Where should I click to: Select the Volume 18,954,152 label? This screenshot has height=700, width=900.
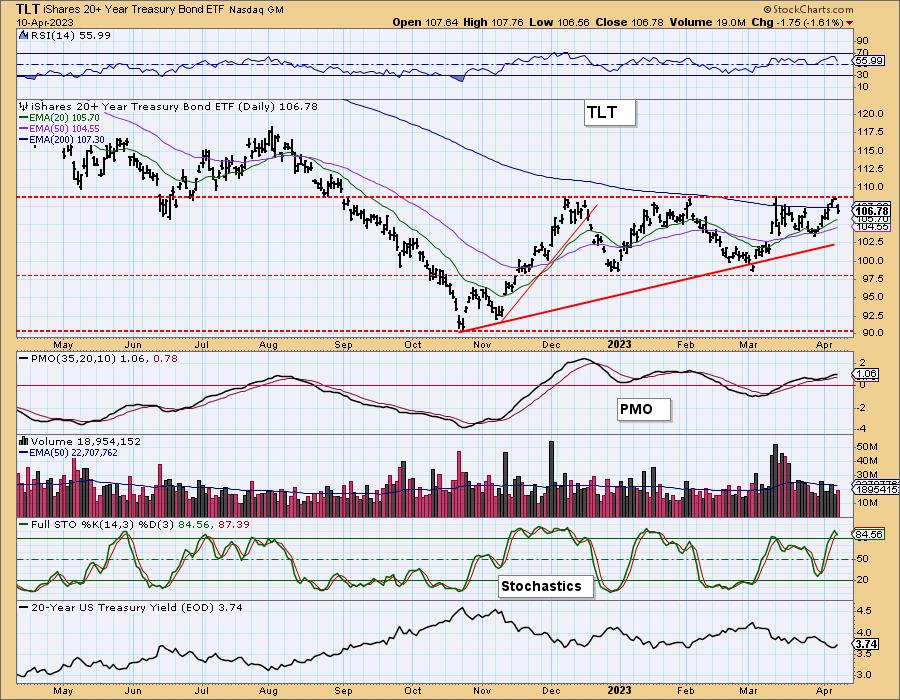[86, 441]
